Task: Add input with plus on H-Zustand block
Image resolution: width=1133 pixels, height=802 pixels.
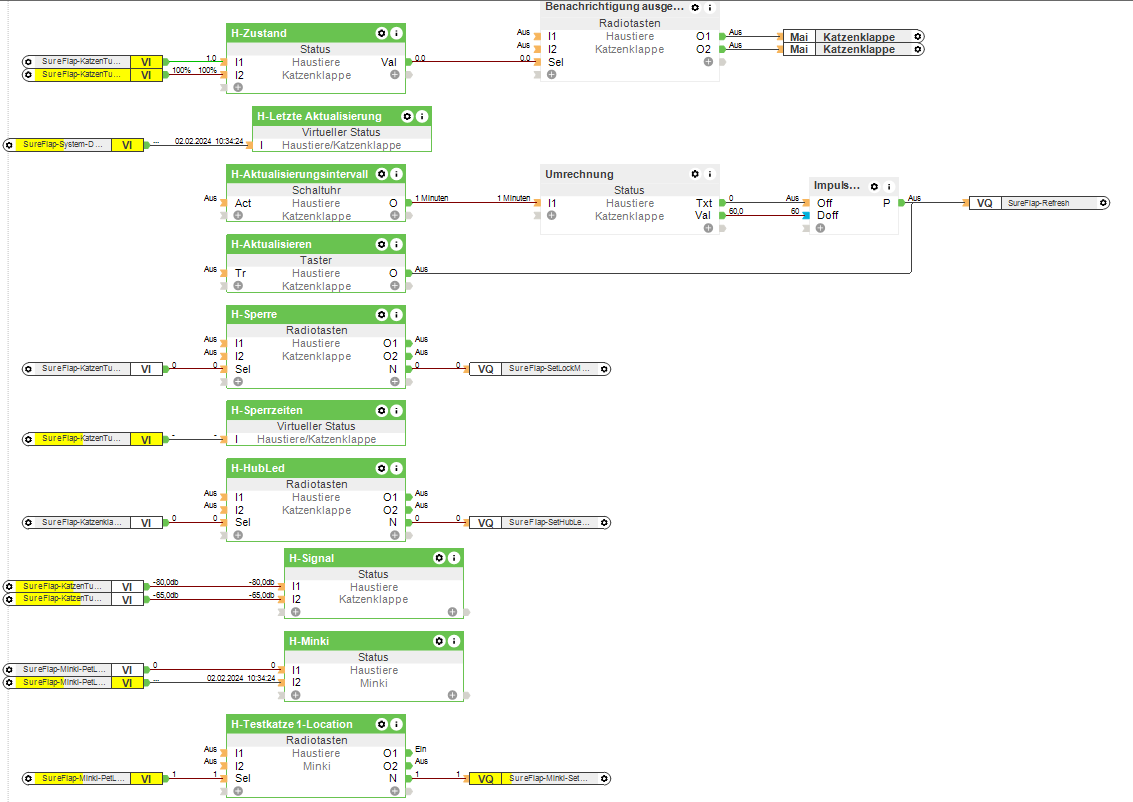Action: click(238, 87)
